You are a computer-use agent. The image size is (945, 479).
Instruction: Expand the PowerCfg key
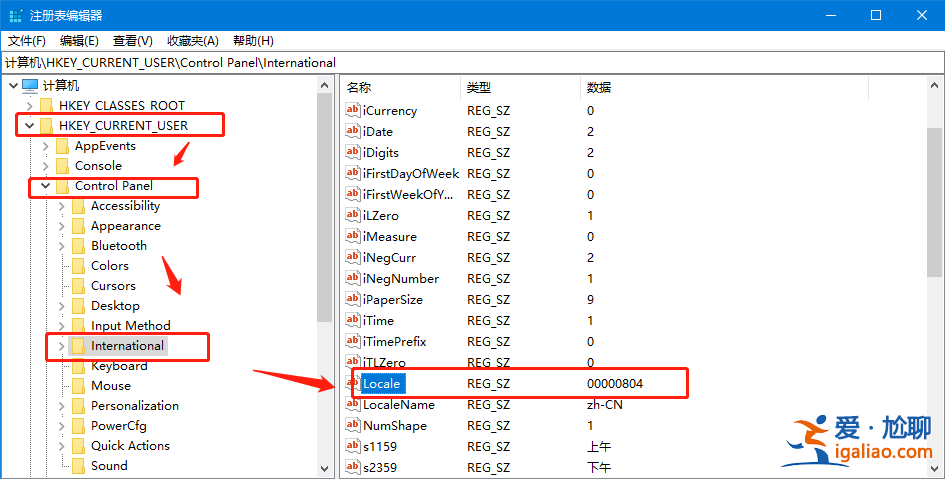pos(61,426)
